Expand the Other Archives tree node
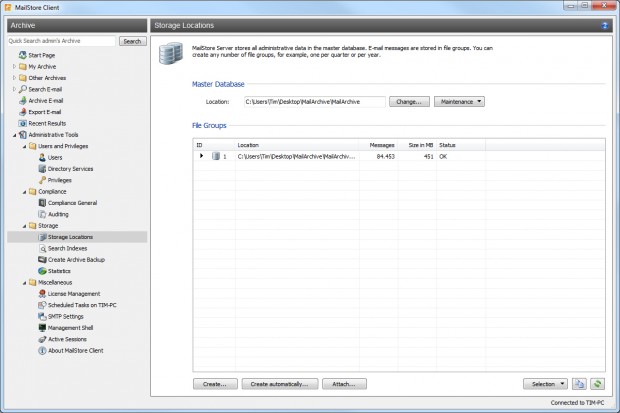Screen dimensions: 620x413 [15, 78]
